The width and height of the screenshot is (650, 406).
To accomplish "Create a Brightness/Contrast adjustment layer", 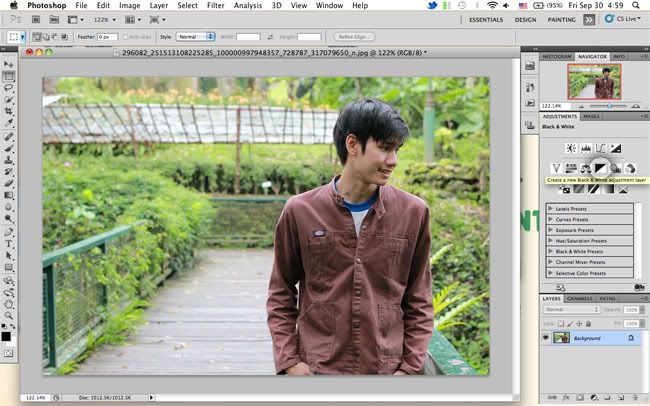I will click(571, 148).
